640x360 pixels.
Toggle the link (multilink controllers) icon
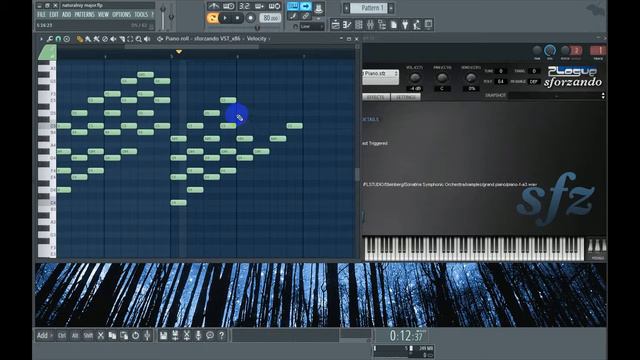click(x=305, y=16)
